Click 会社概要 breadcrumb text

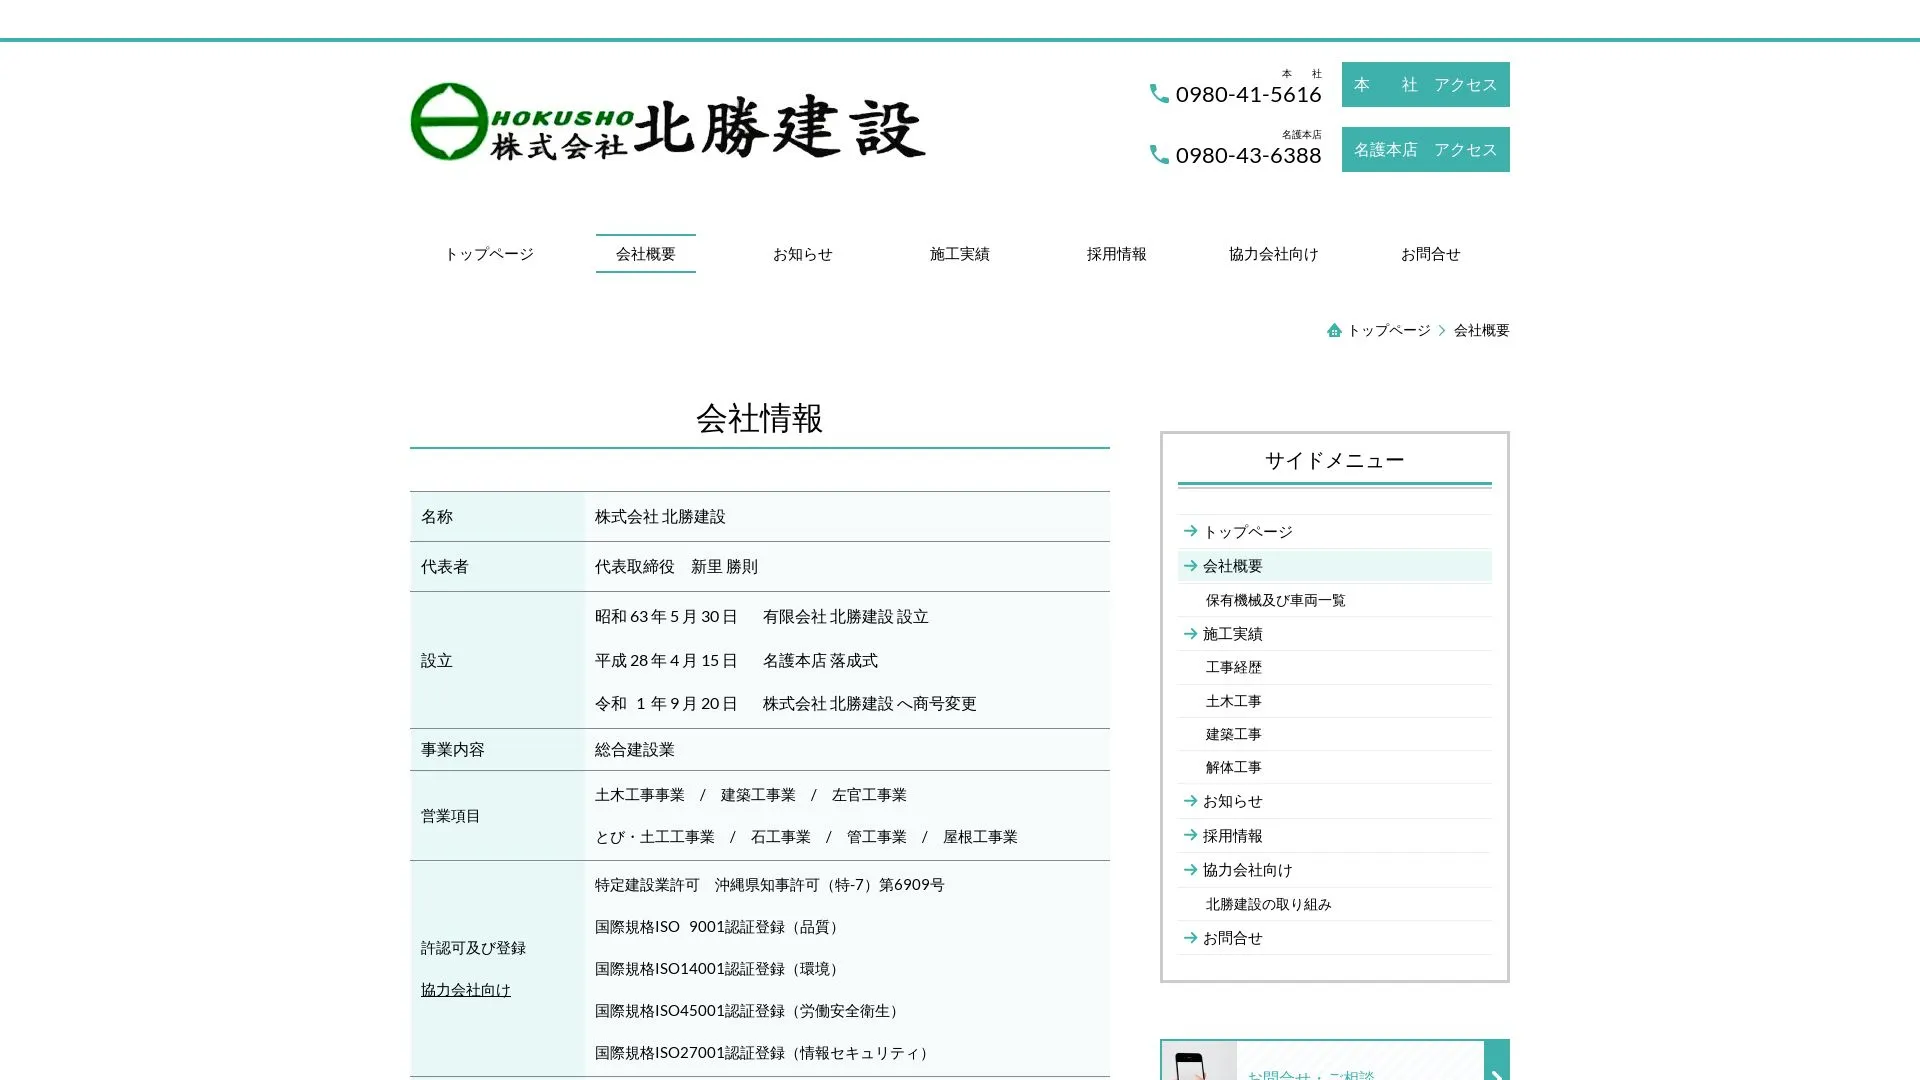(1481, 330)
